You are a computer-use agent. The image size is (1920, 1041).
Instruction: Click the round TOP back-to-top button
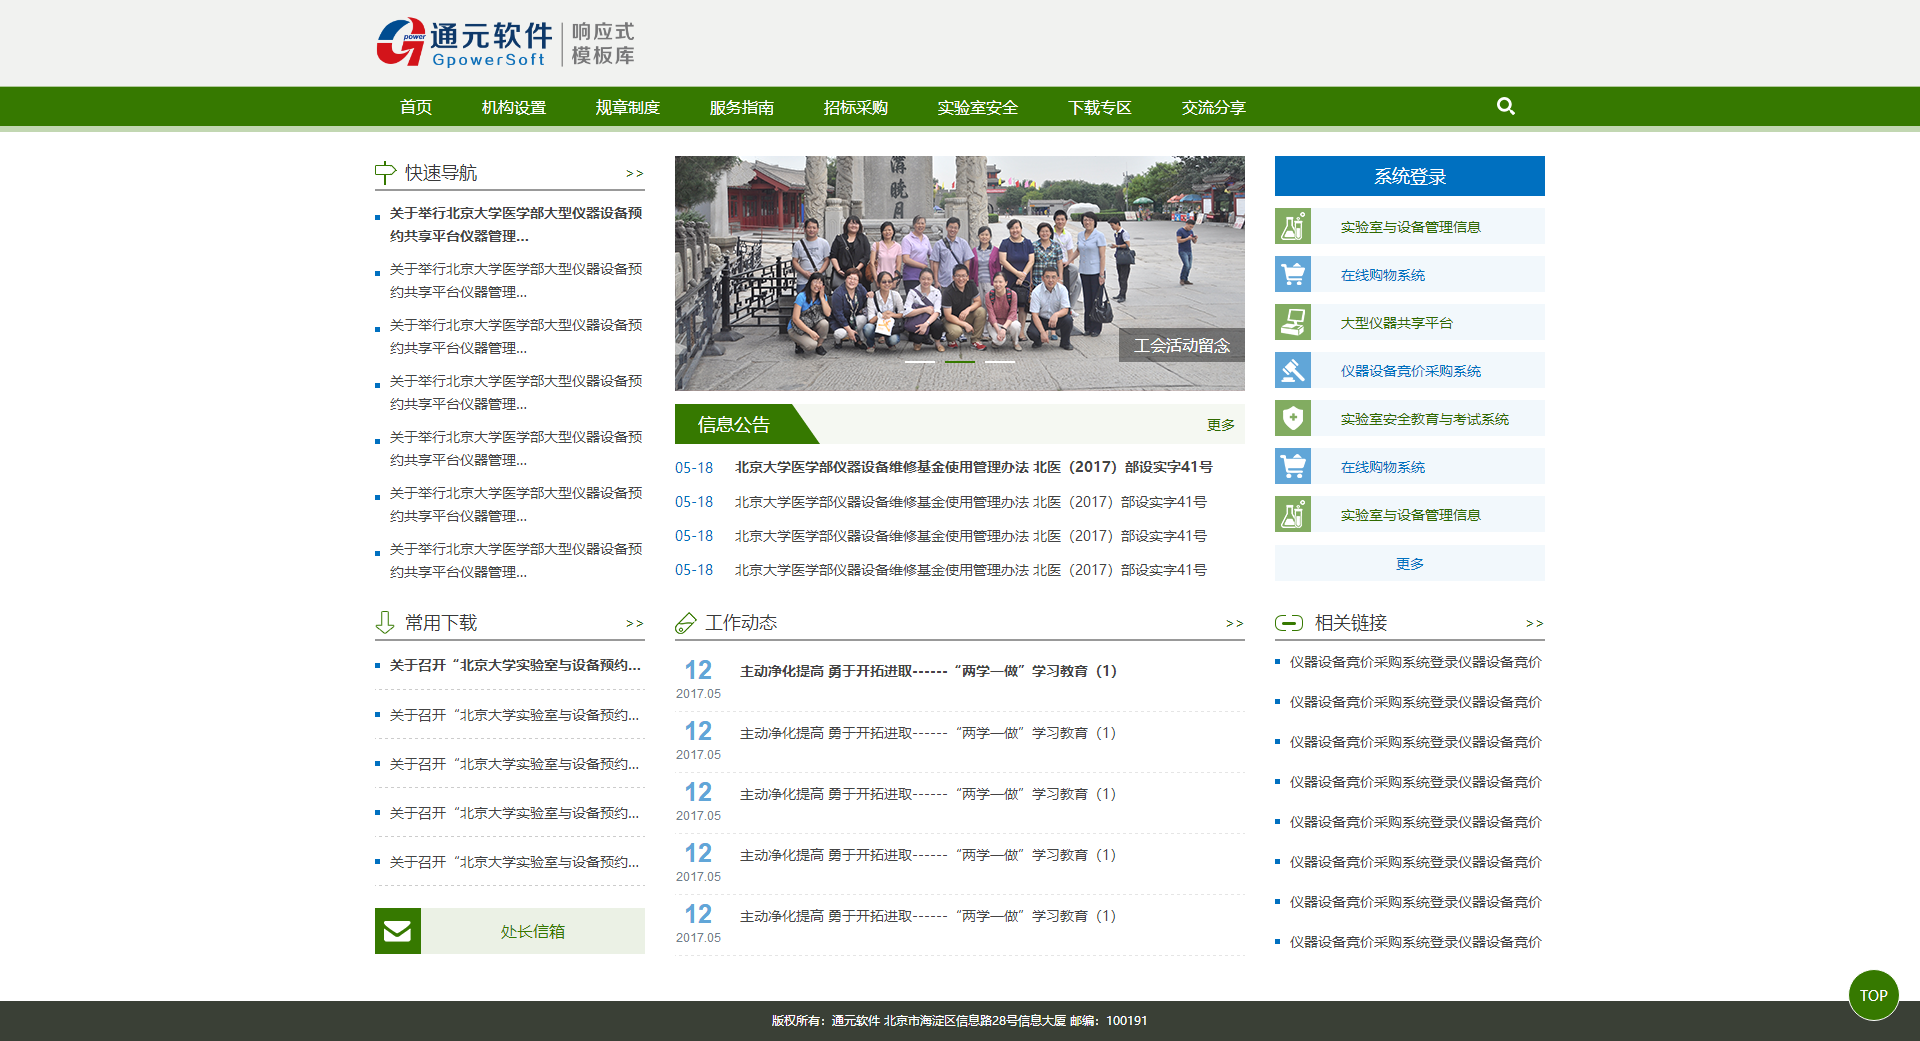[1873, 995]
